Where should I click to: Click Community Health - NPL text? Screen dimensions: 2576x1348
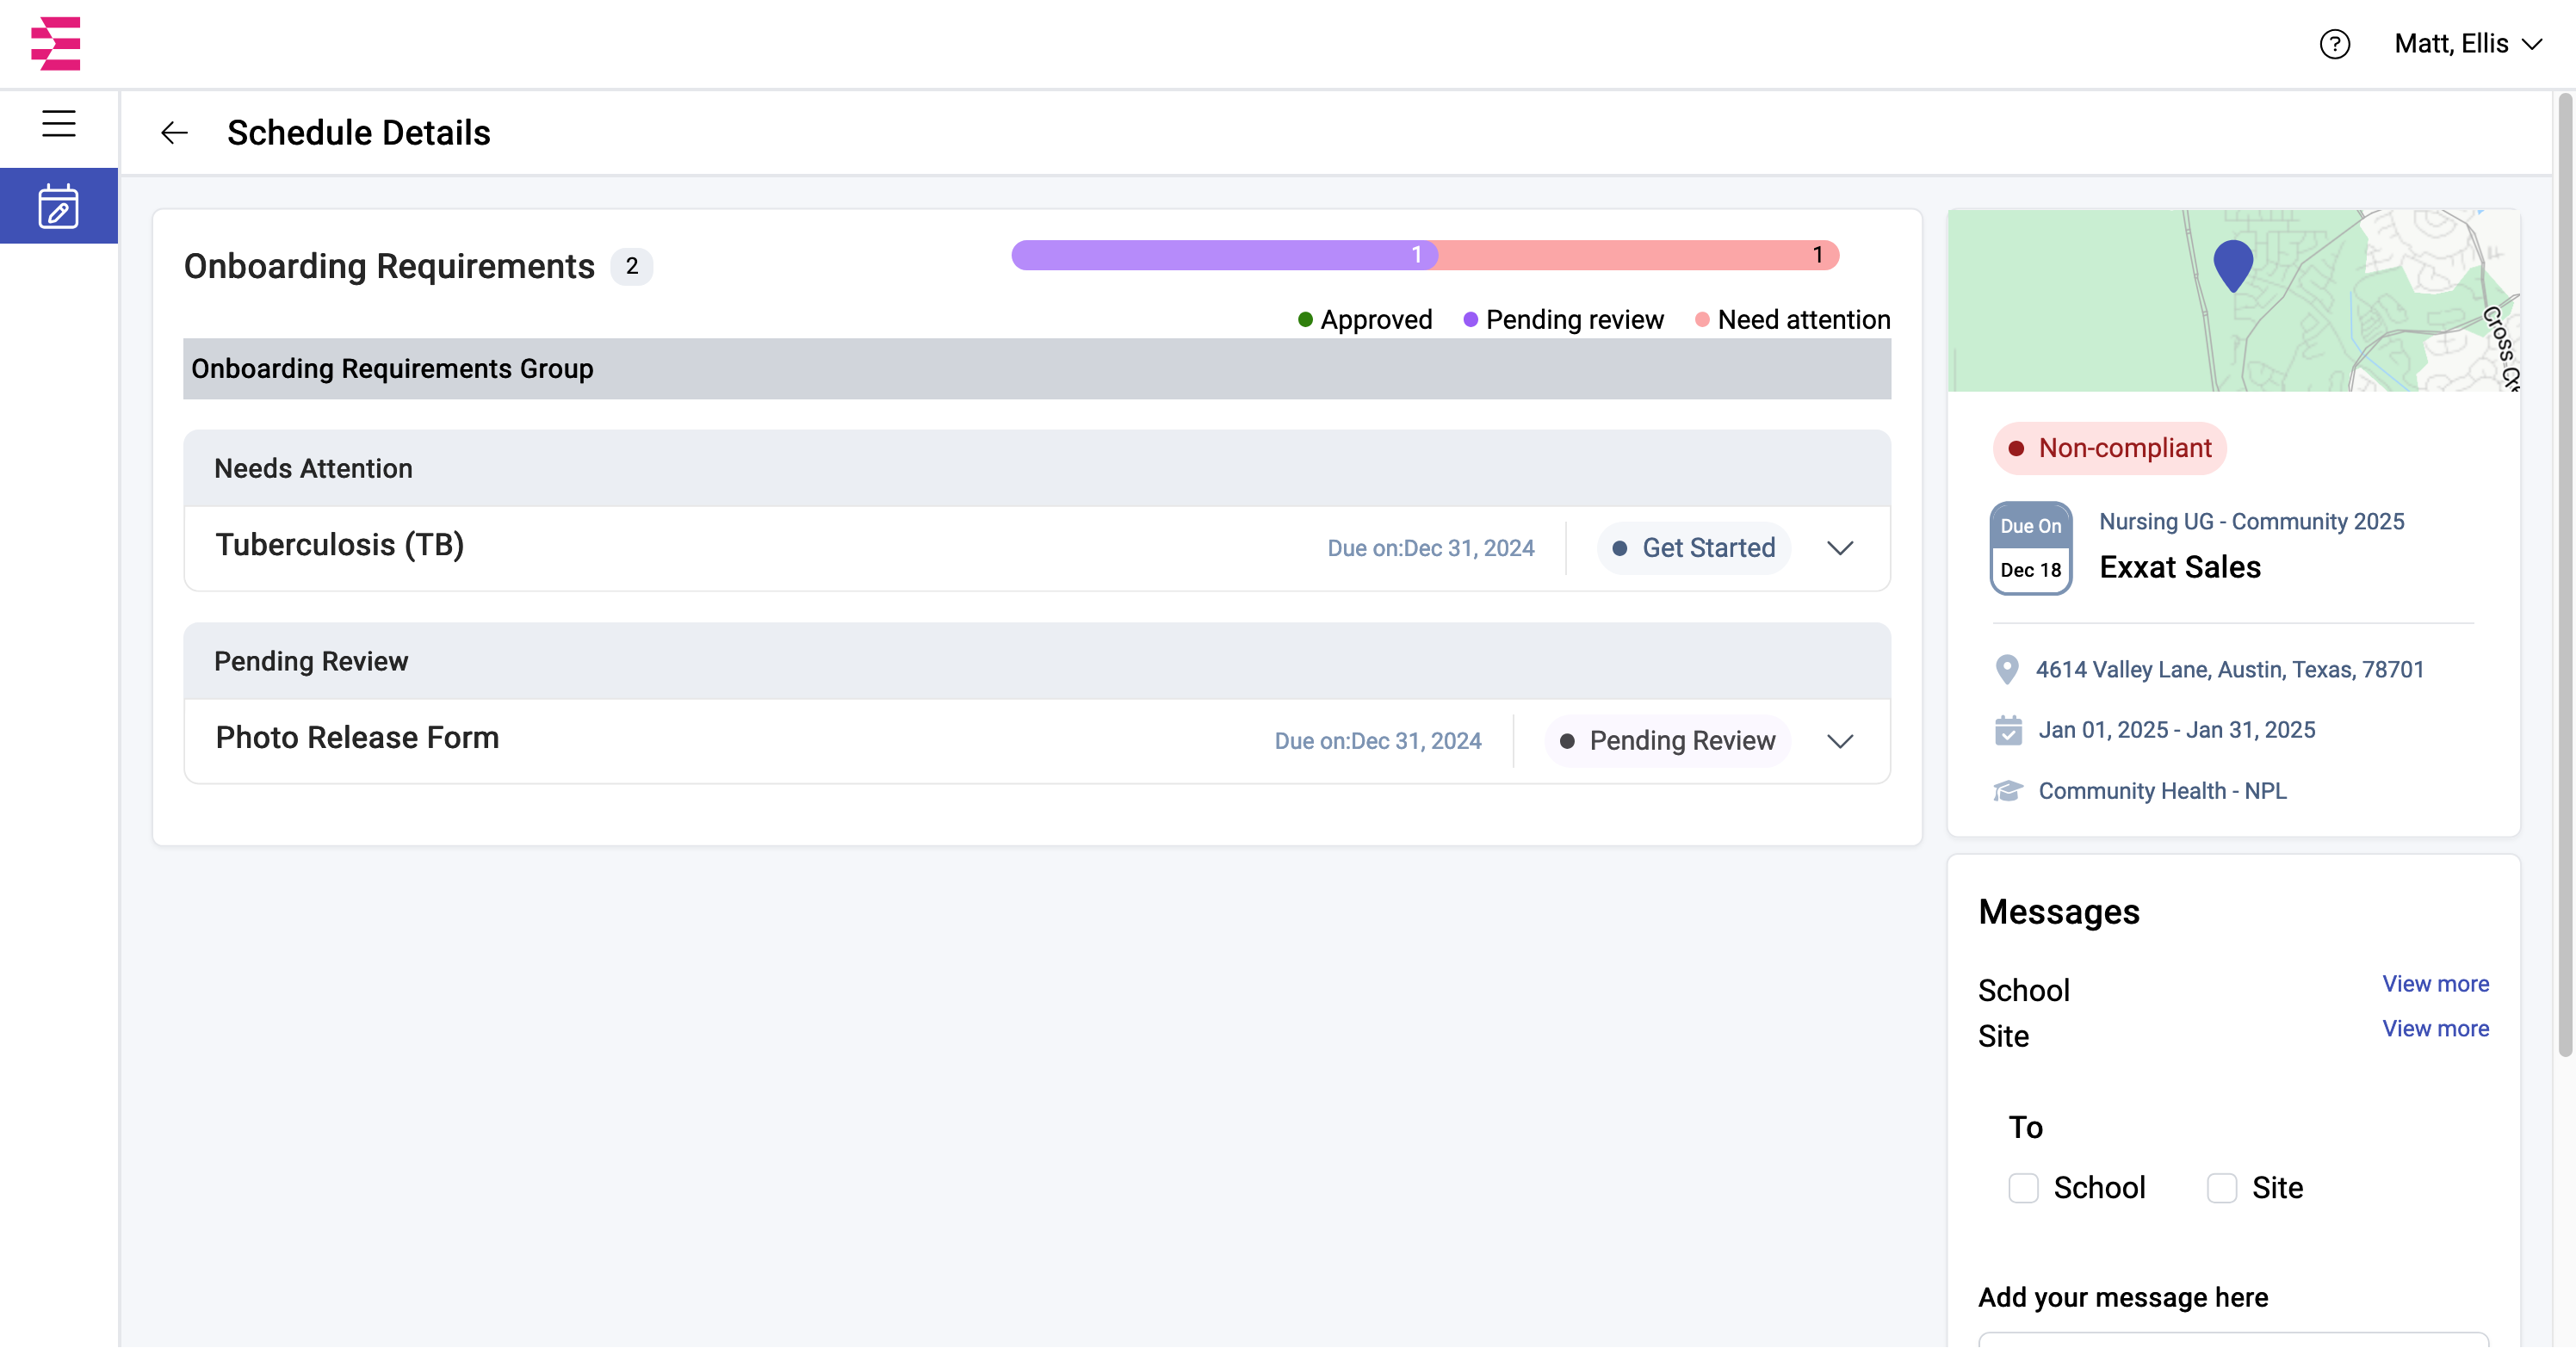(x=2162, y=791)
